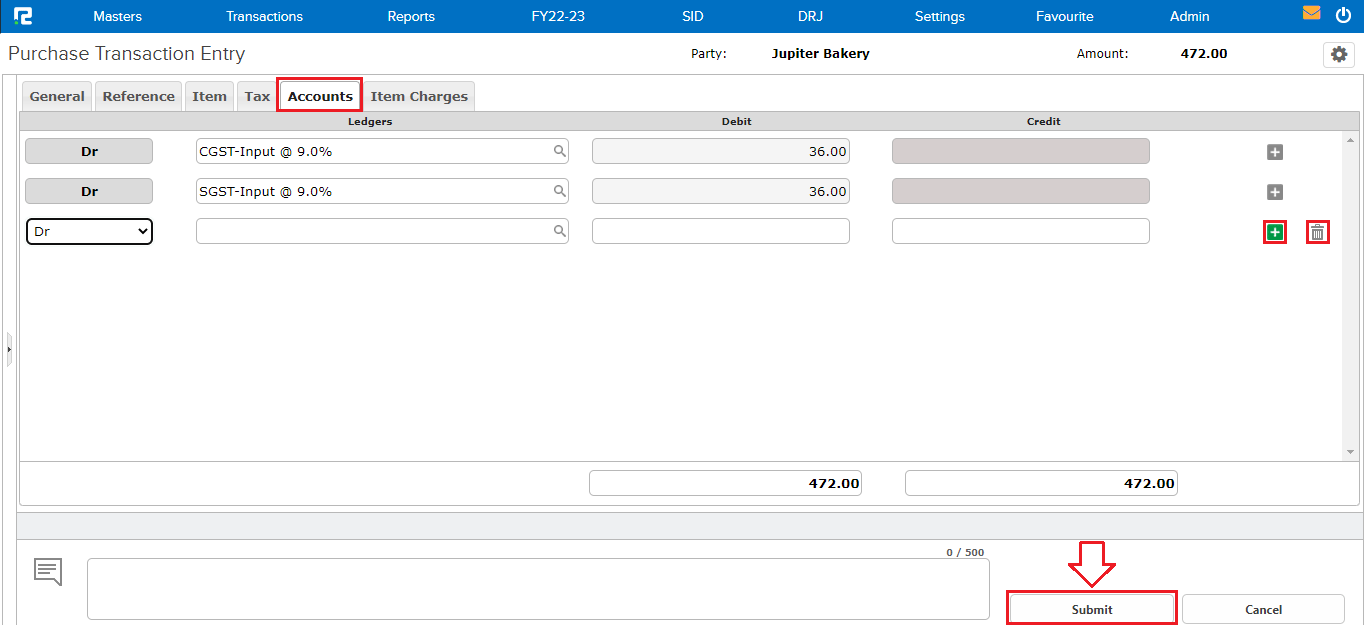Cancel the transaction entry

[x=1263, y=609]
